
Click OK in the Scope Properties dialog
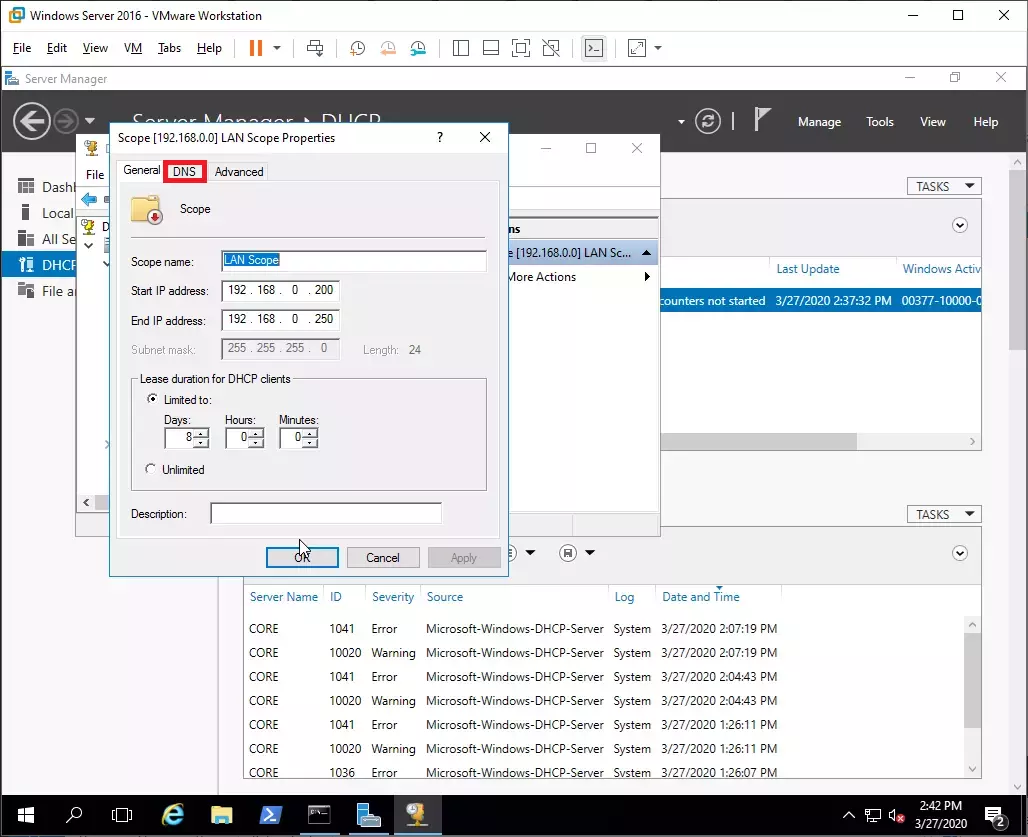coord(302,558)
